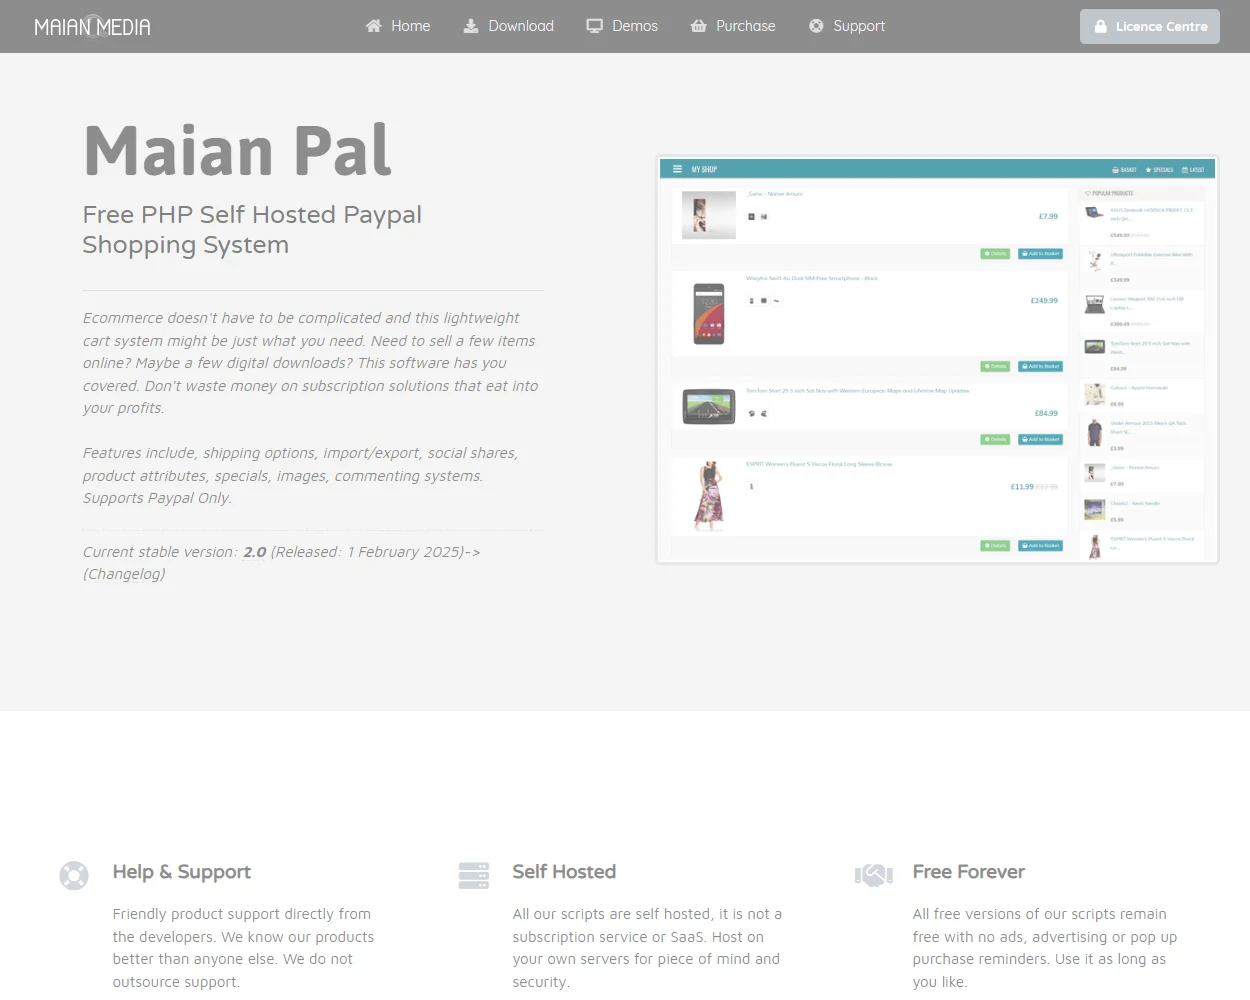
Task: Click the Free Forever handshake icon
Action: click(x=874, y=876)
